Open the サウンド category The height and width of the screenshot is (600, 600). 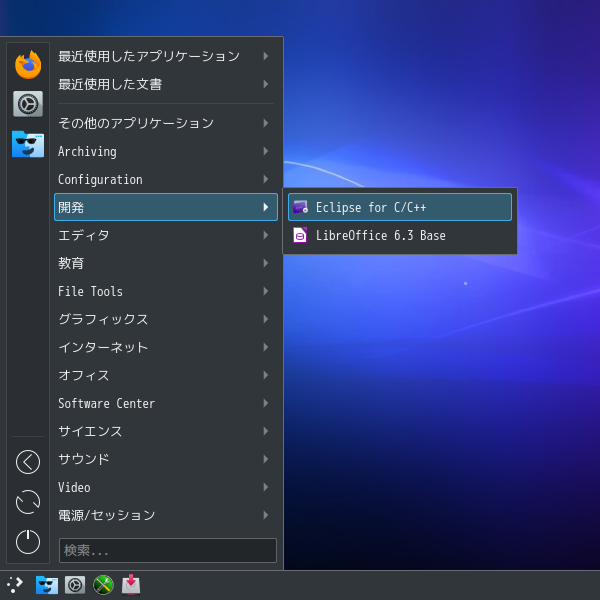[x=166, y=459]
